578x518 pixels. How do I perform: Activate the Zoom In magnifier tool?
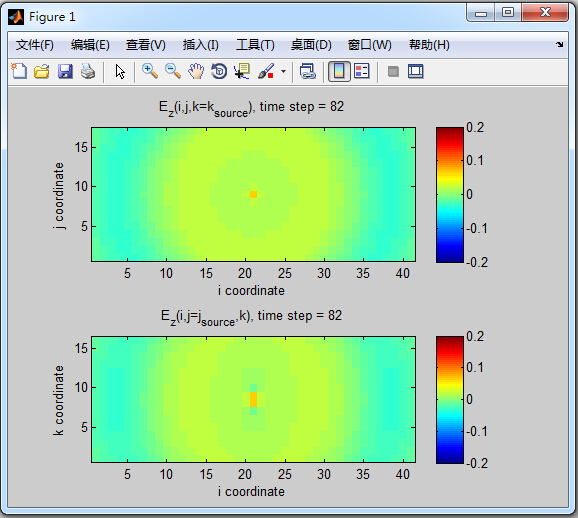pos(150,71)
